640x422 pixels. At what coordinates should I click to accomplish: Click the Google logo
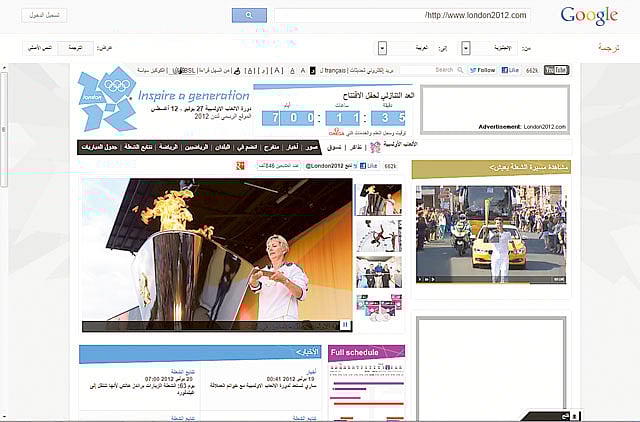tap(589, 15)
